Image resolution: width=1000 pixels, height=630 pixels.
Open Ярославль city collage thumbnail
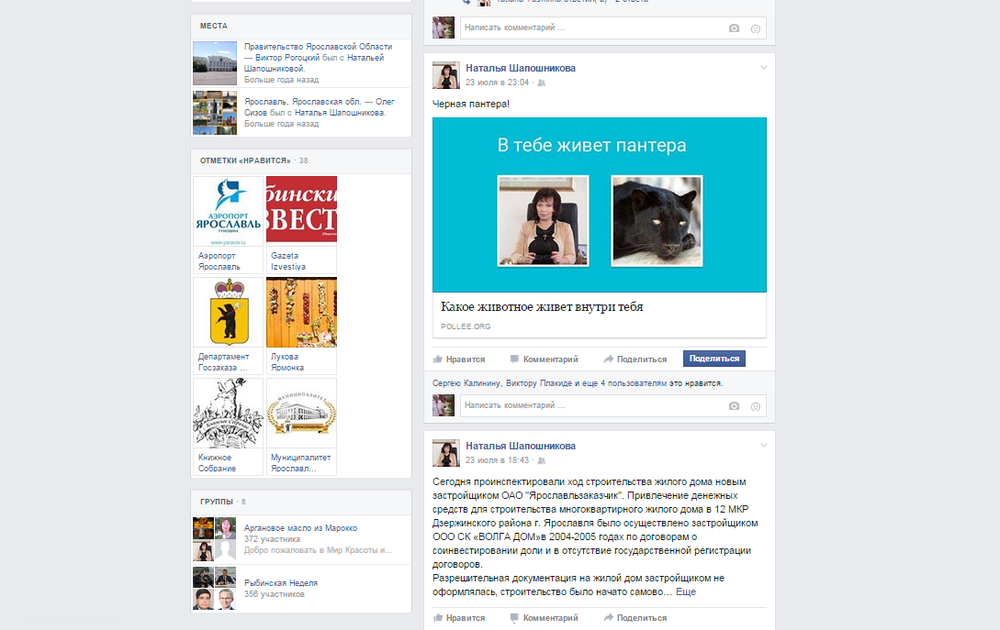(215, 113)
